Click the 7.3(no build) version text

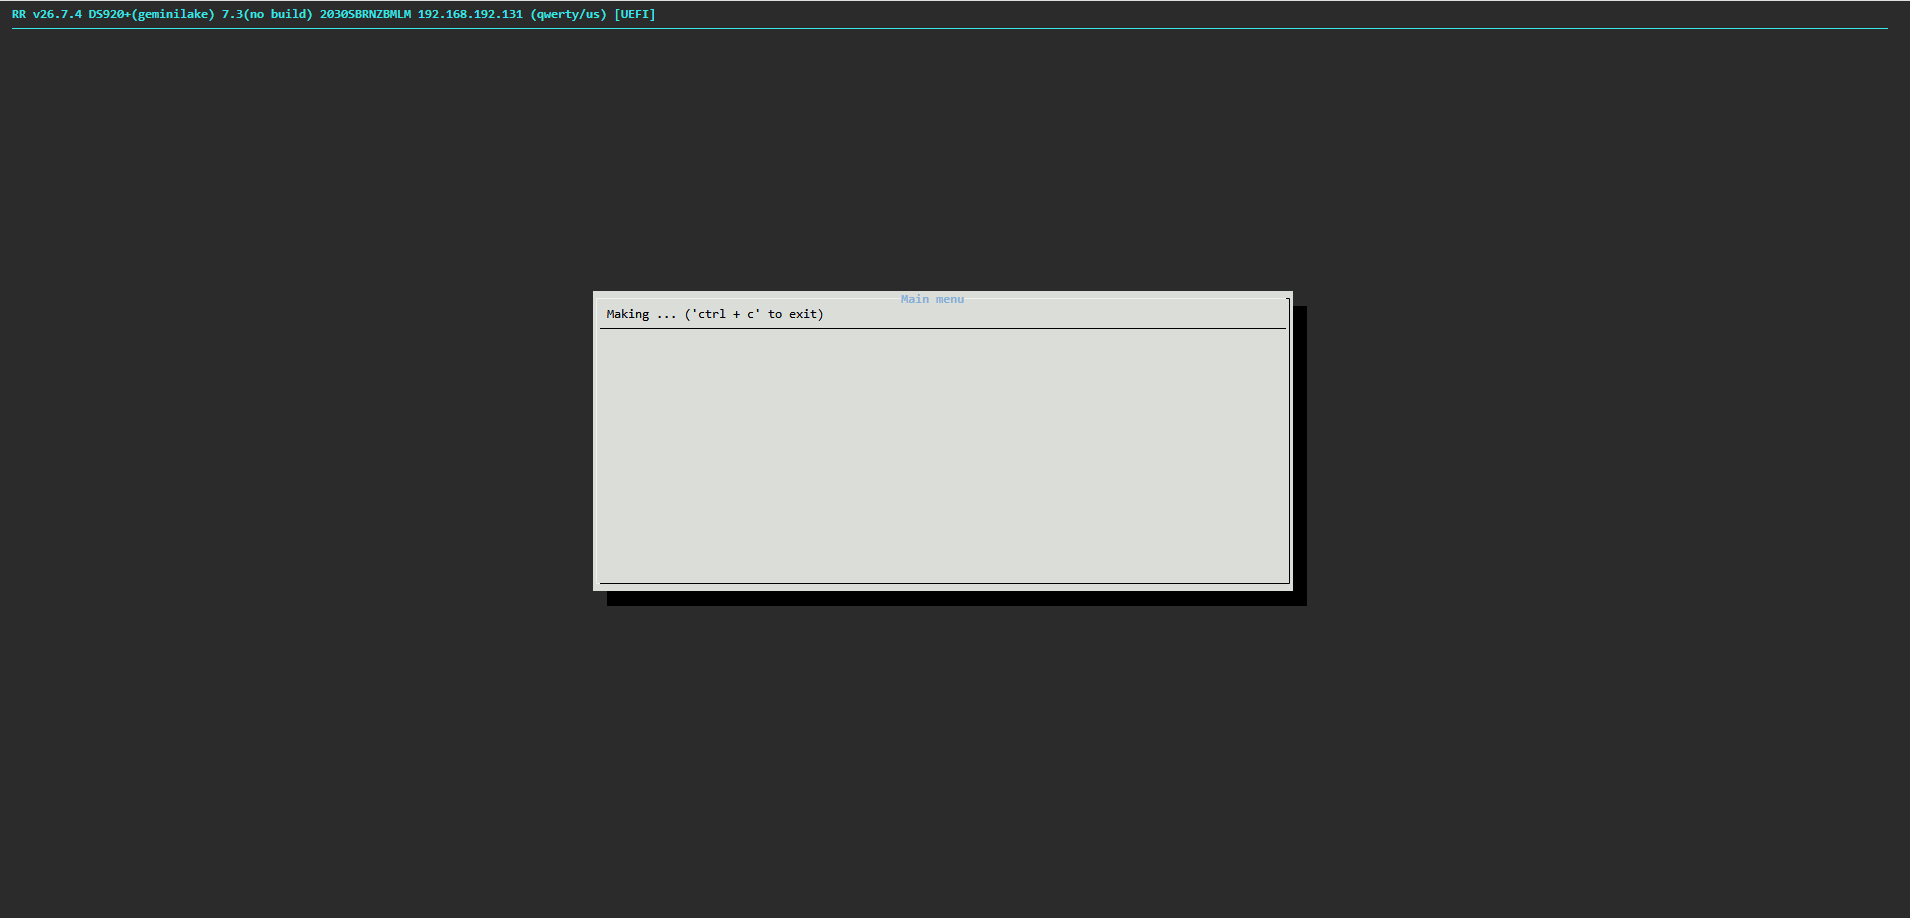pyautogui.click(x=267, y=14)
